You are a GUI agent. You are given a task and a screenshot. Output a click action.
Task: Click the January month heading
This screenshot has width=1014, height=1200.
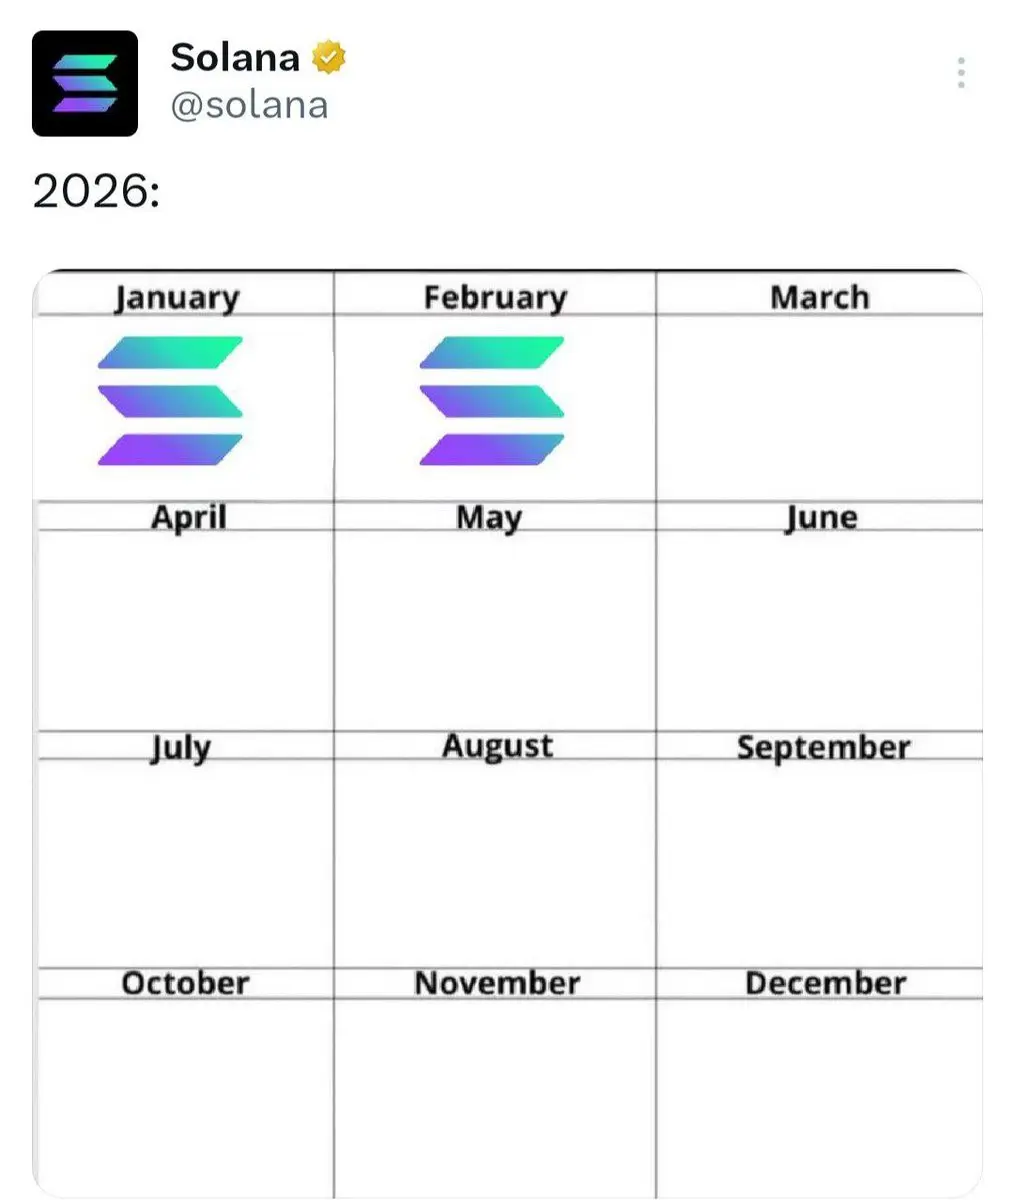click(x=177, y=298)
